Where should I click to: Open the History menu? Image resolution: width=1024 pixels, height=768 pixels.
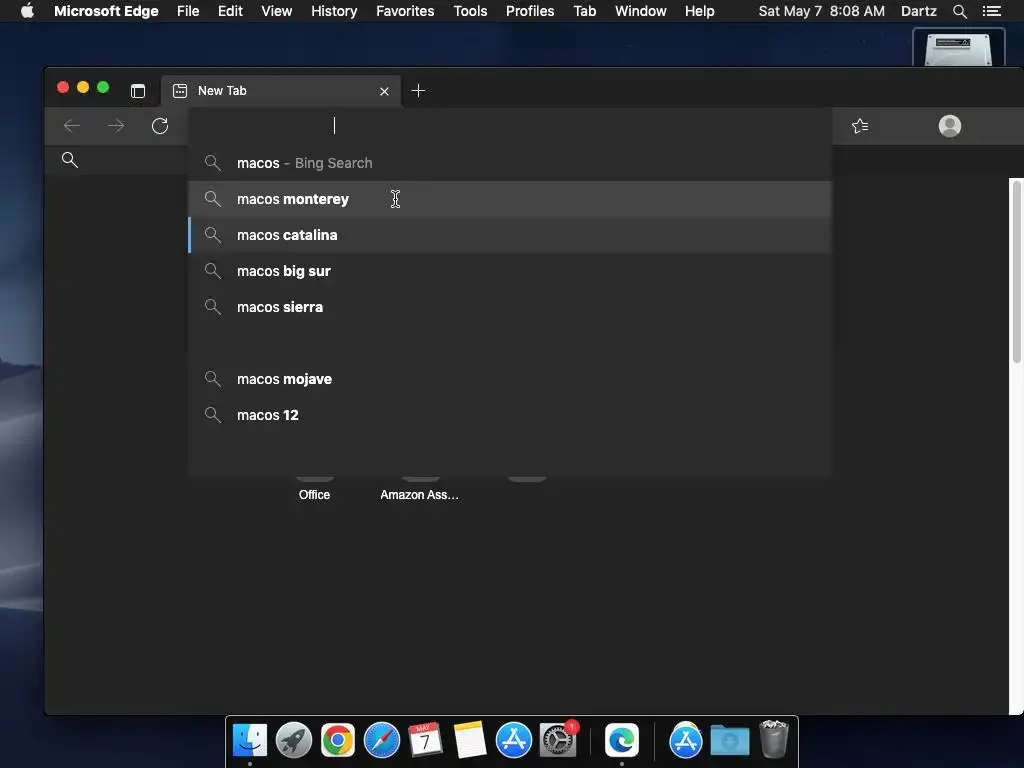[334, 11]
